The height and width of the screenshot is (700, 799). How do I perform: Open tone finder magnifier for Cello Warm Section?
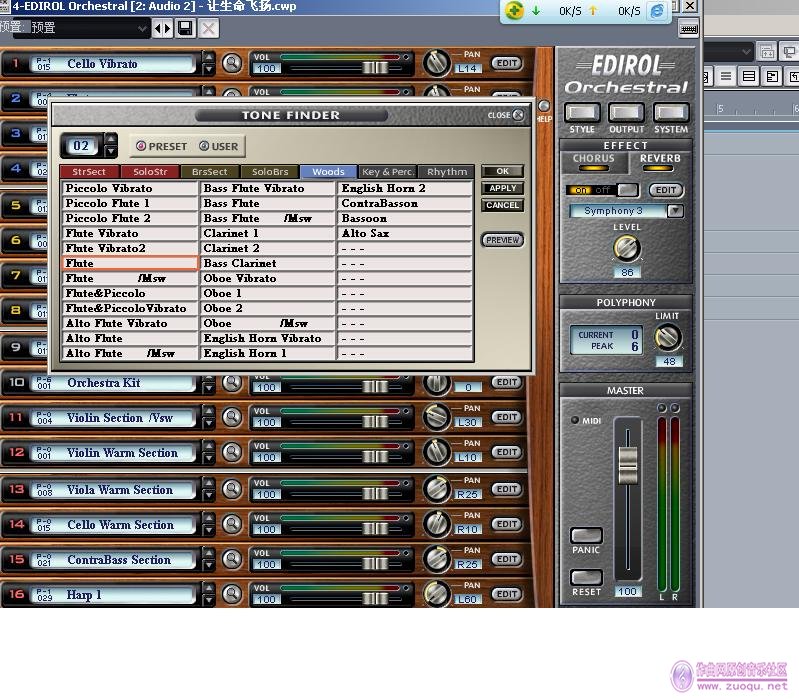coord(232,524)
